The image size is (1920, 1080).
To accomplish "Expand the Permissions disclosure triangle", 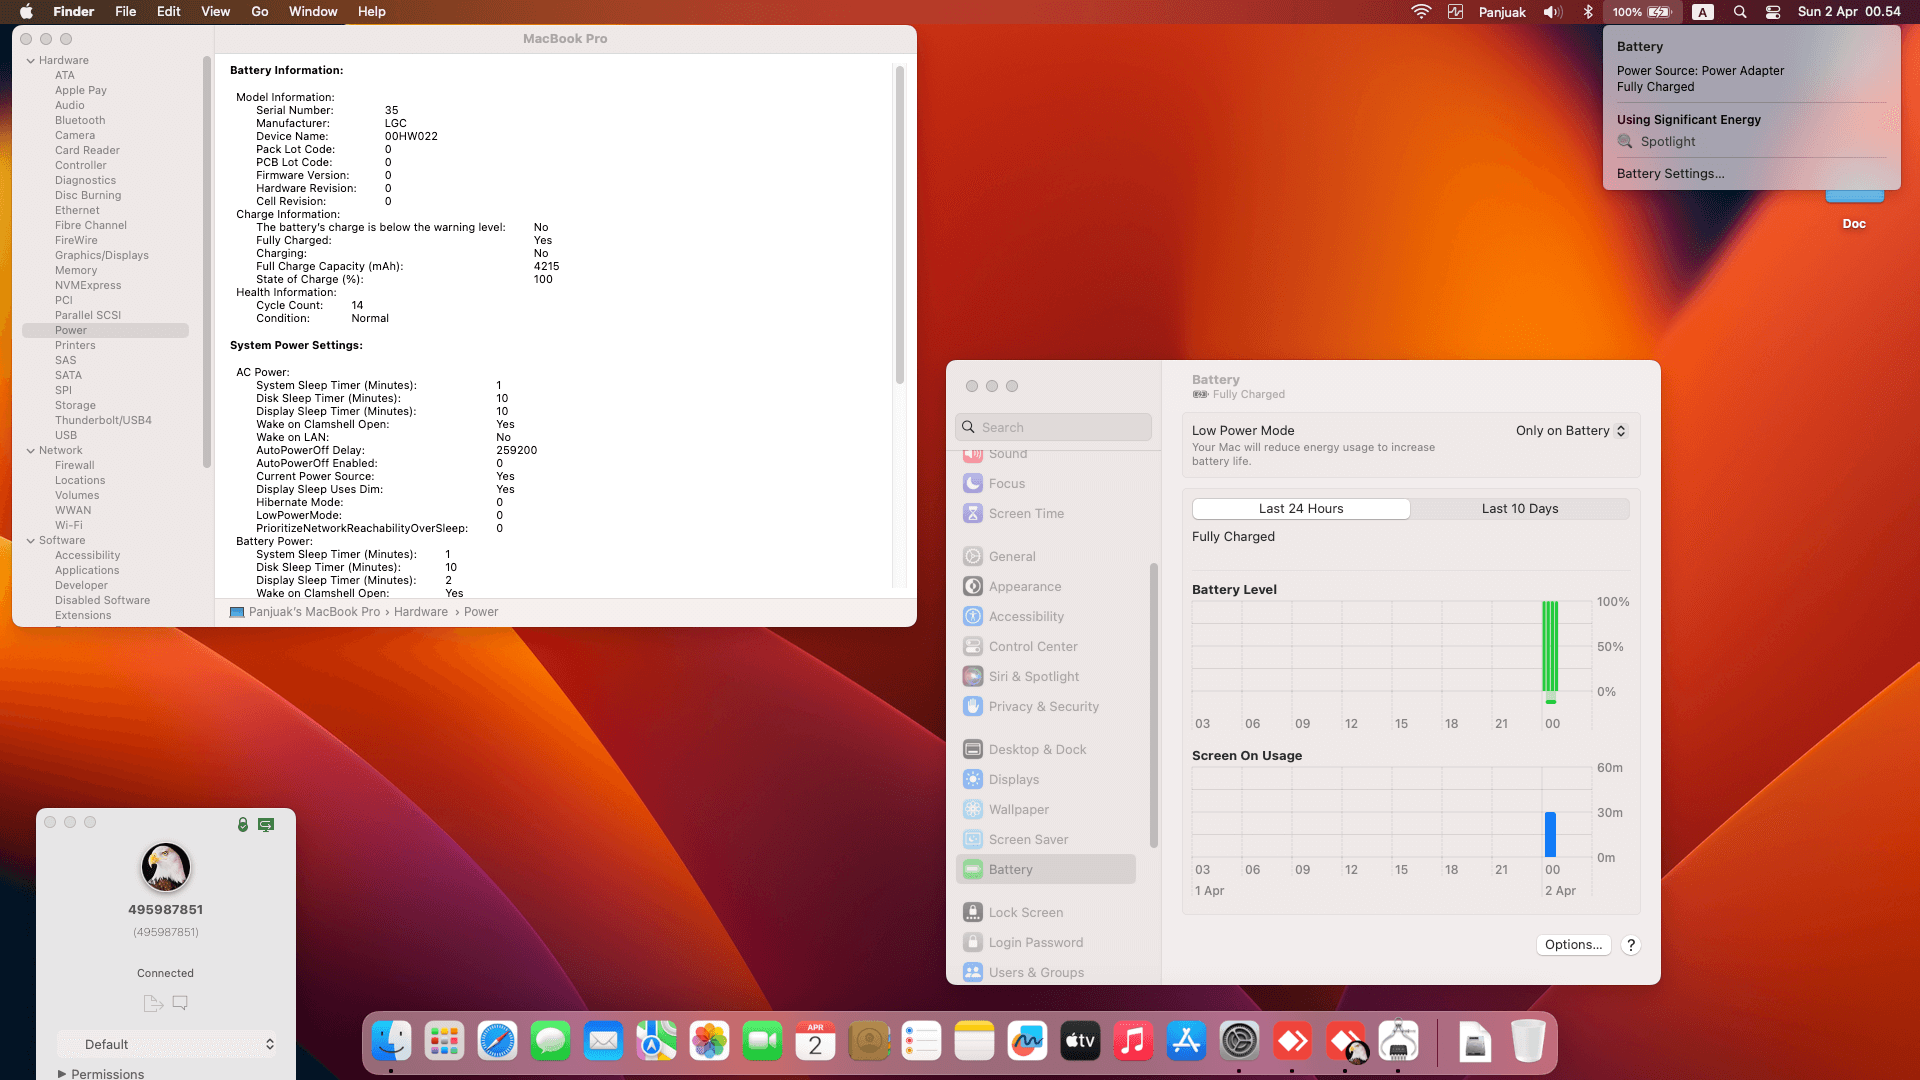I will coord(62,1073).
